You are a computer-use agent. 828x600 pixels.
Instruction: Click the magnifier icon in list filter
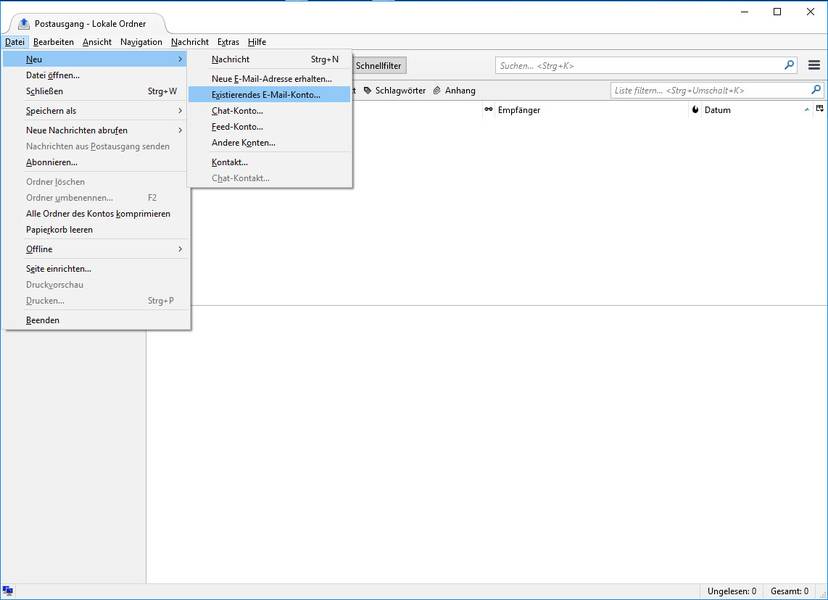pos(816,90)
